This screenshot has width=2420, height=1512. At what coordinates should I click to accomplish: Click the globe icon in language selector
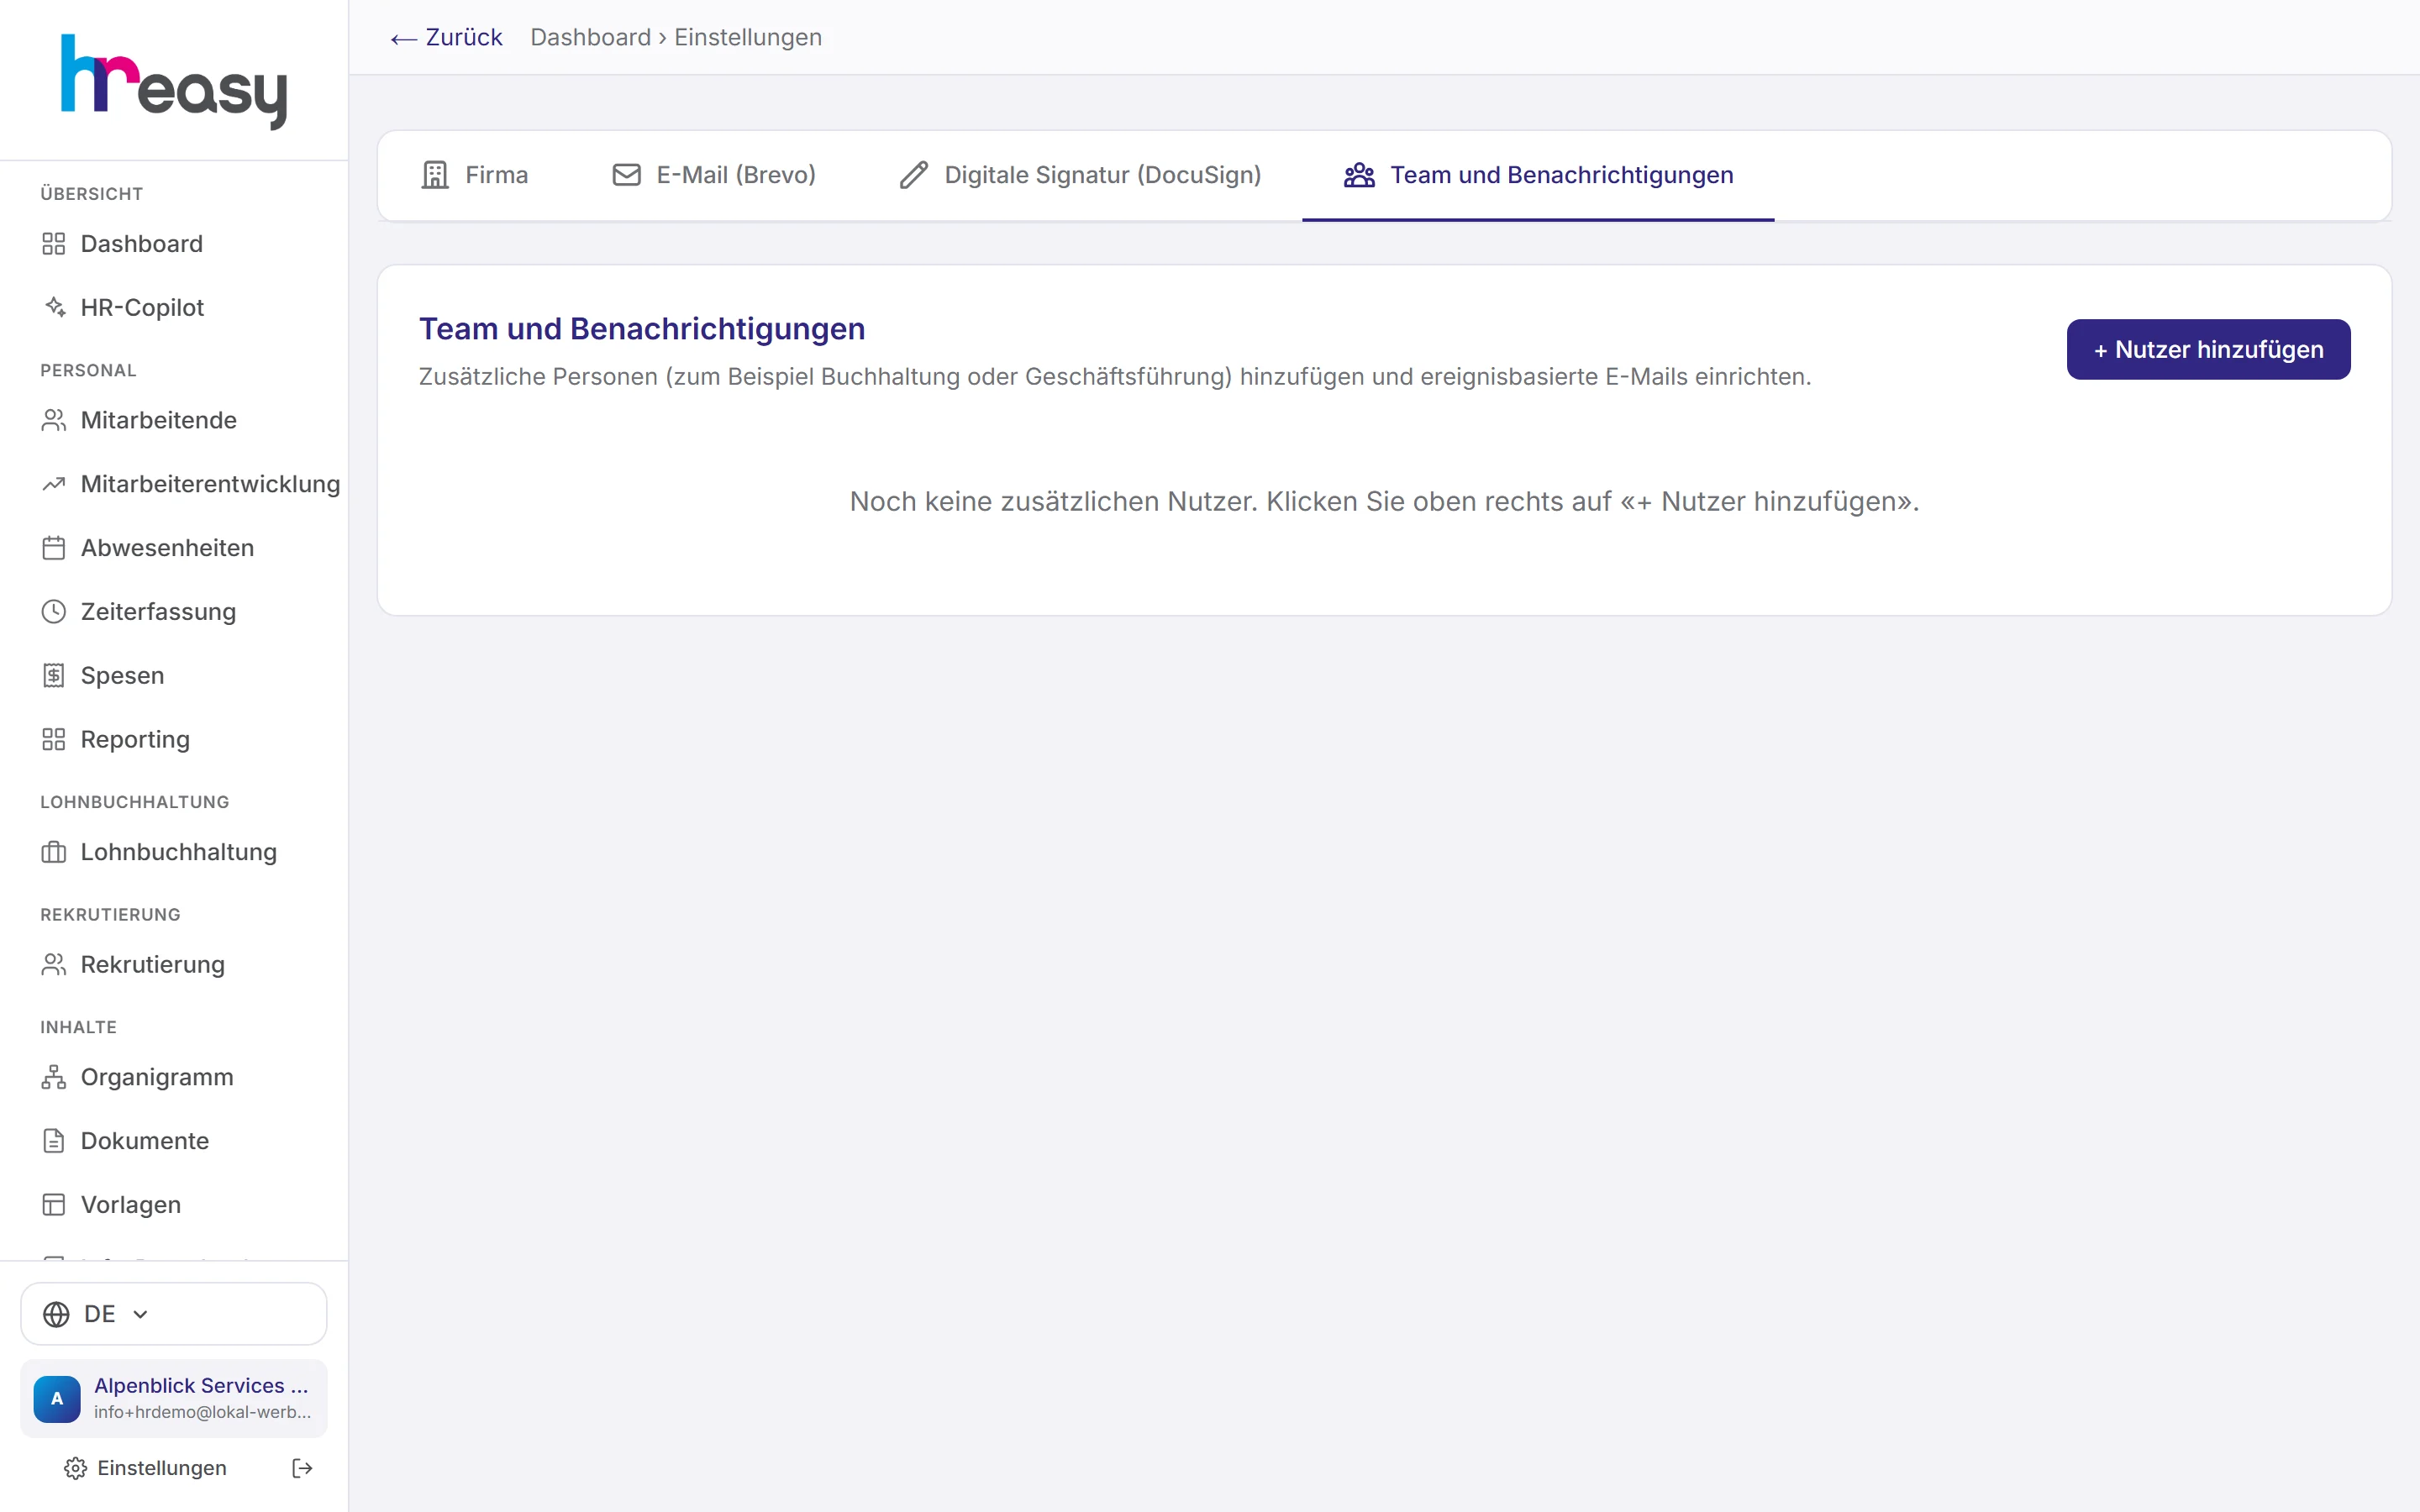(x=57, y=1314)
